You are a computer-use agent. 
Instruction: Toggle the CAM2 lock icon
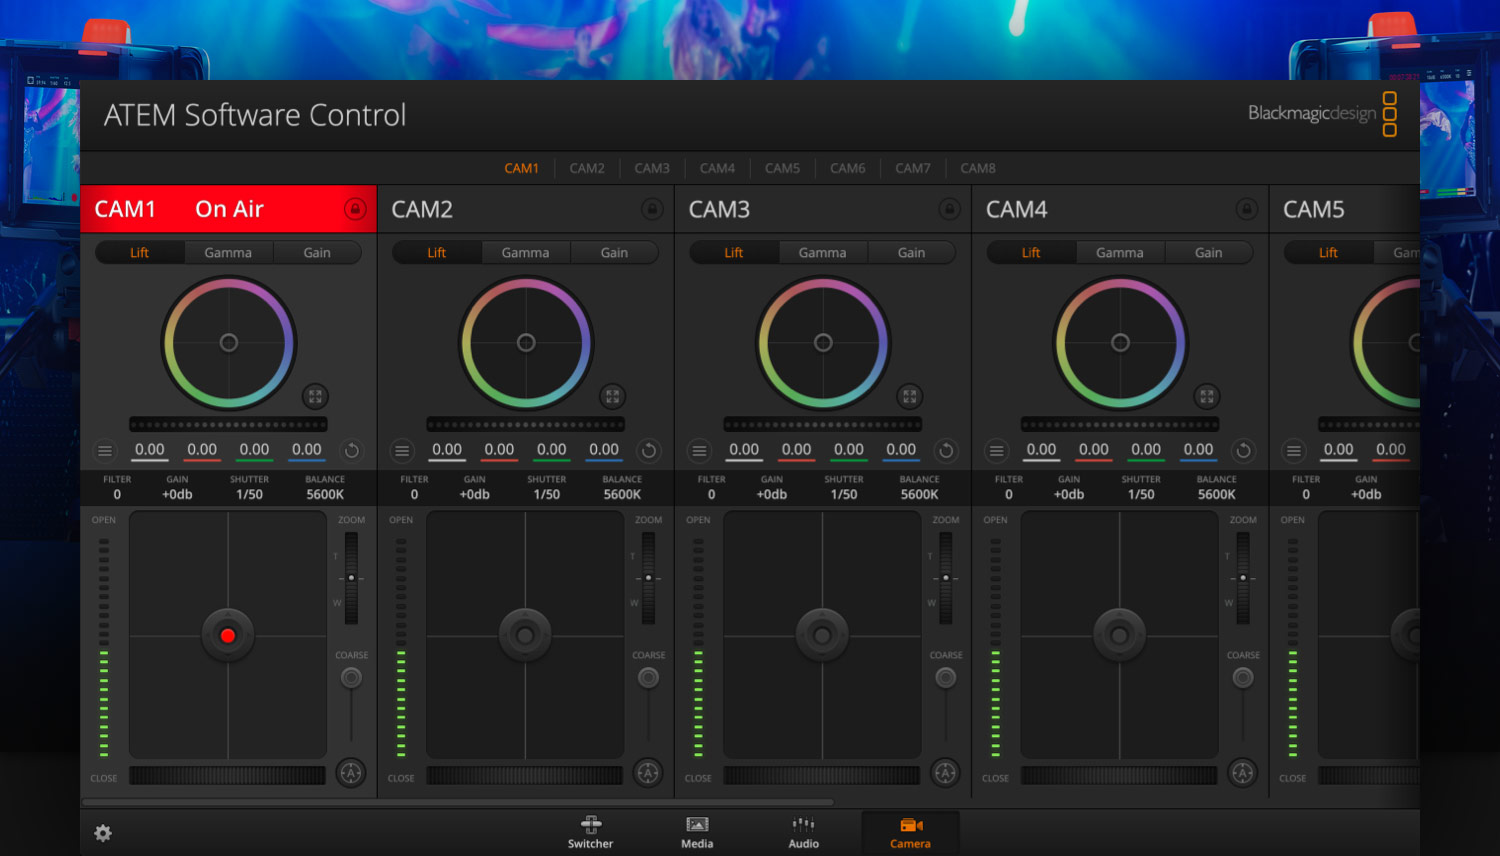pyautogui.click(x=652, y=209)
